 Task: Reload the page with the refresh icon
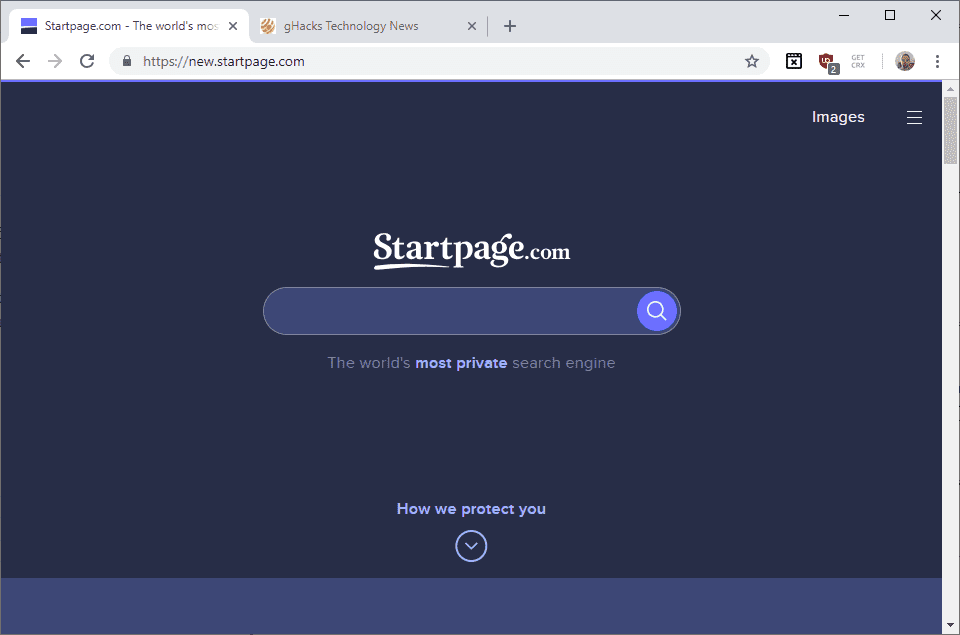[87, 61]
